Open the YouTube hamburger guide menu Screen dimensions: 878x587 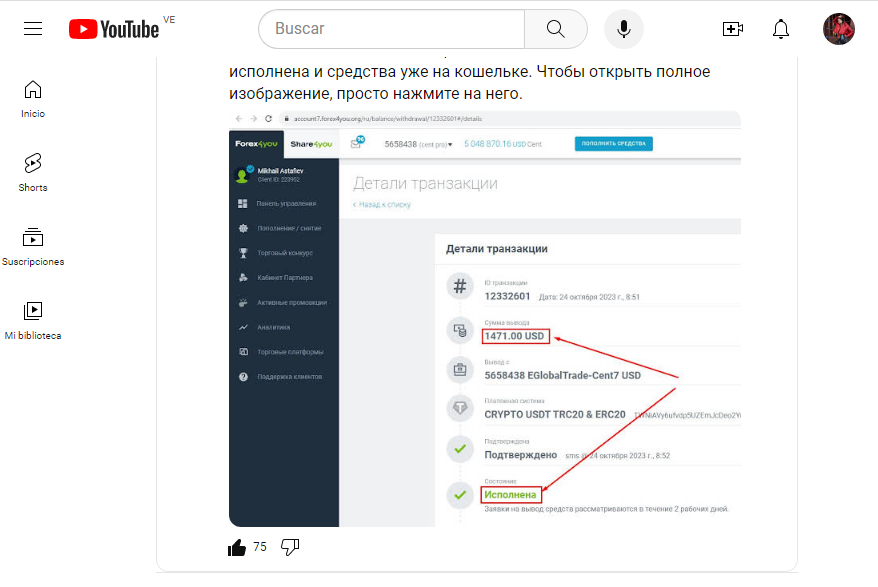[x=33, y=29]
